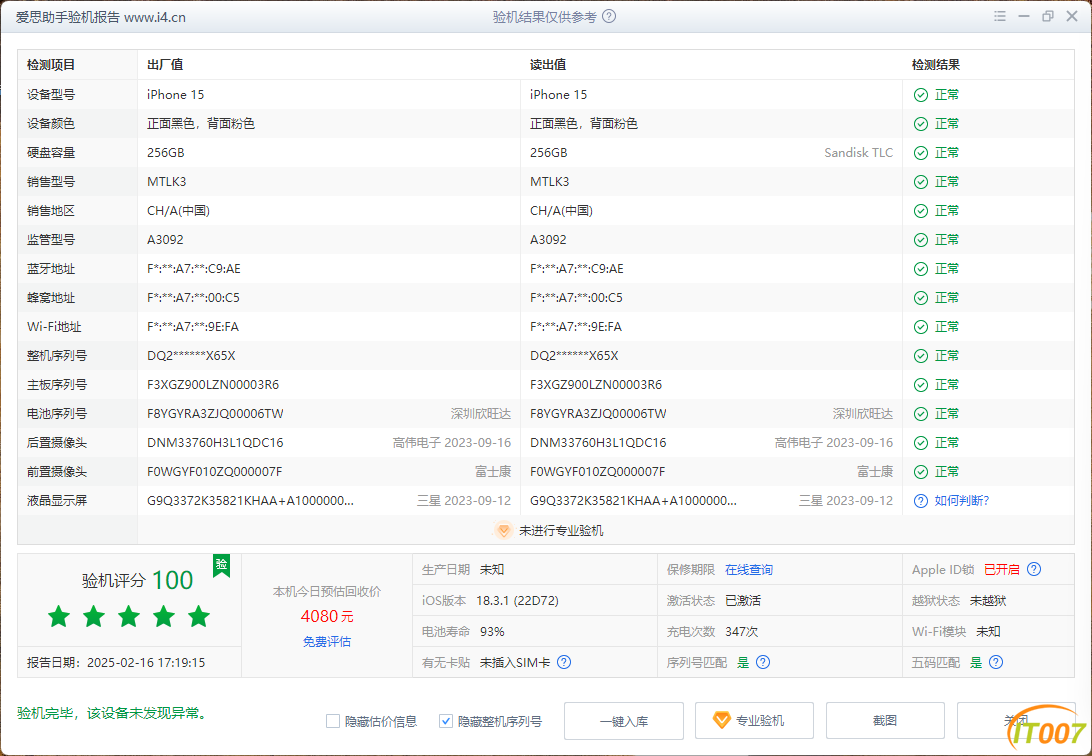Click the 正常 check icon for 销售型号
Image resolution: width=1092 pixels, height=756 pixels.
coord(921,182)
